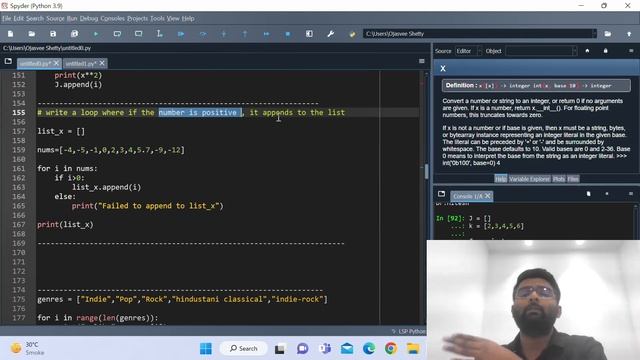
Task: Open the Run menu
Action: tap(72, 18)
